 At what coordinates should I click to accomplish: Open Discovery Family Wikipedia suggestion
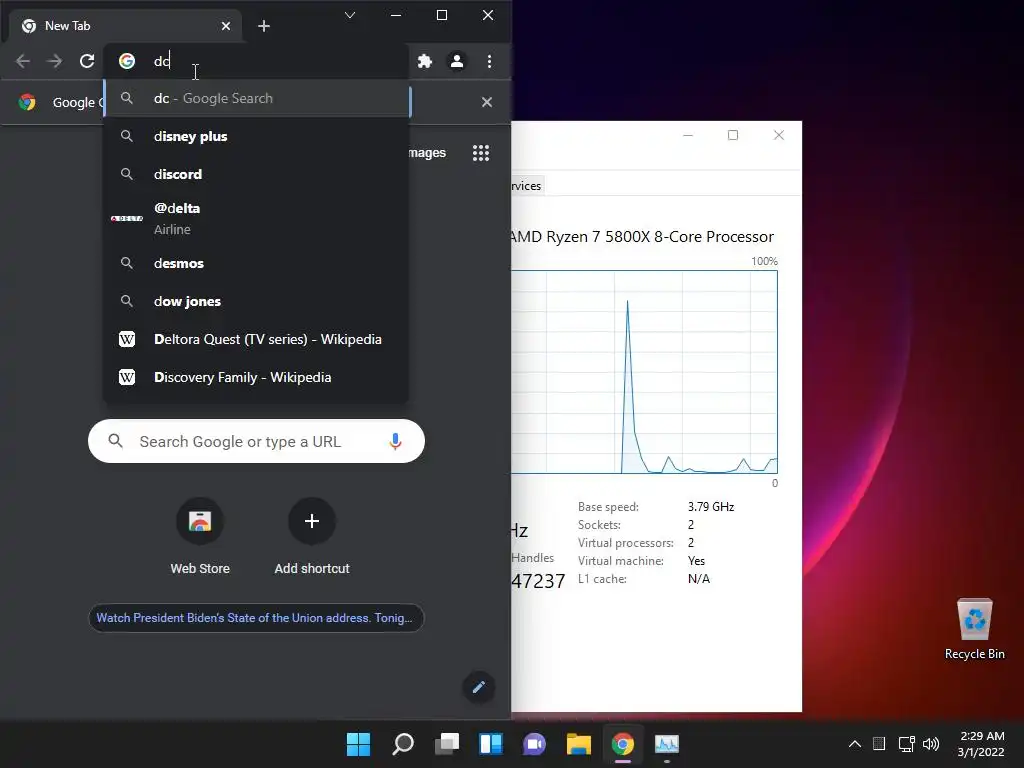coord(257,377)
